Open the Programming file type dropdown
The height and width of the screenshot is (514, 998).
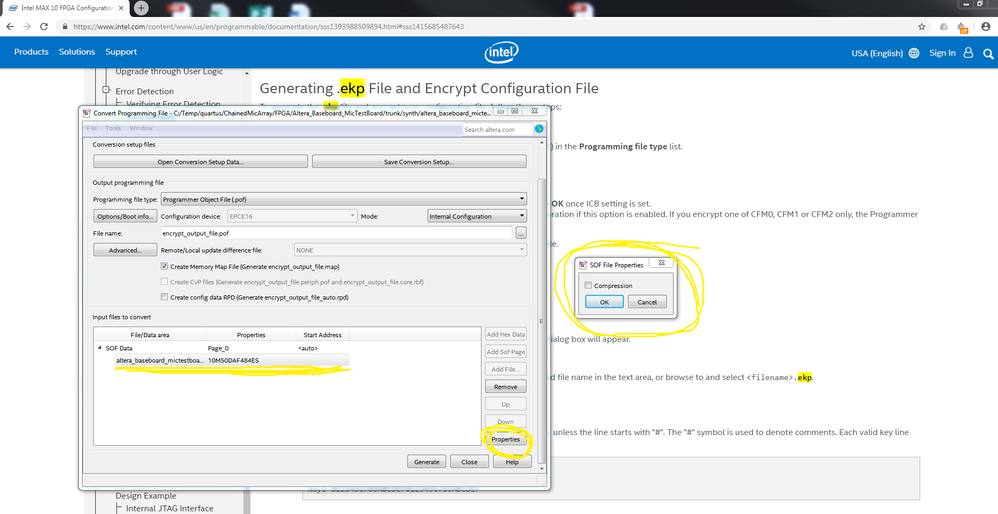344,199
